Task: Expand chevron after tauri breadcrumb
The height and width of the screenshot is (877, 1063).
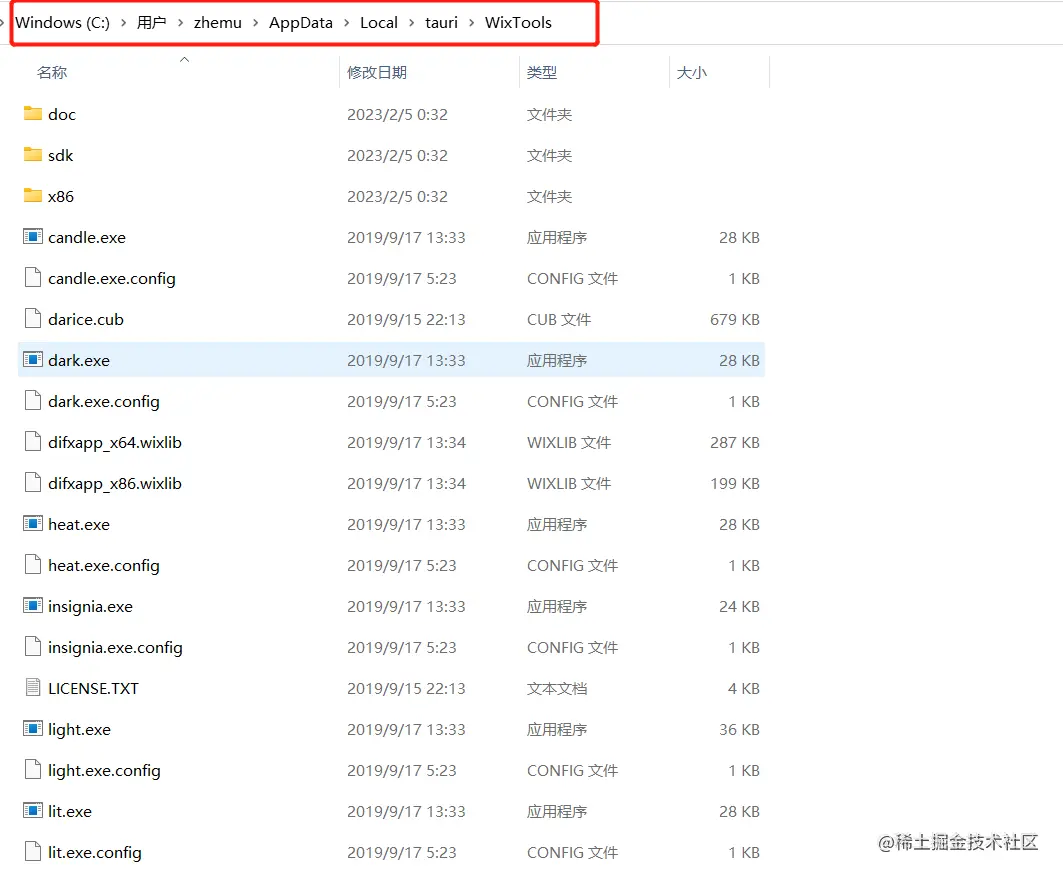Action: (471, 22)
